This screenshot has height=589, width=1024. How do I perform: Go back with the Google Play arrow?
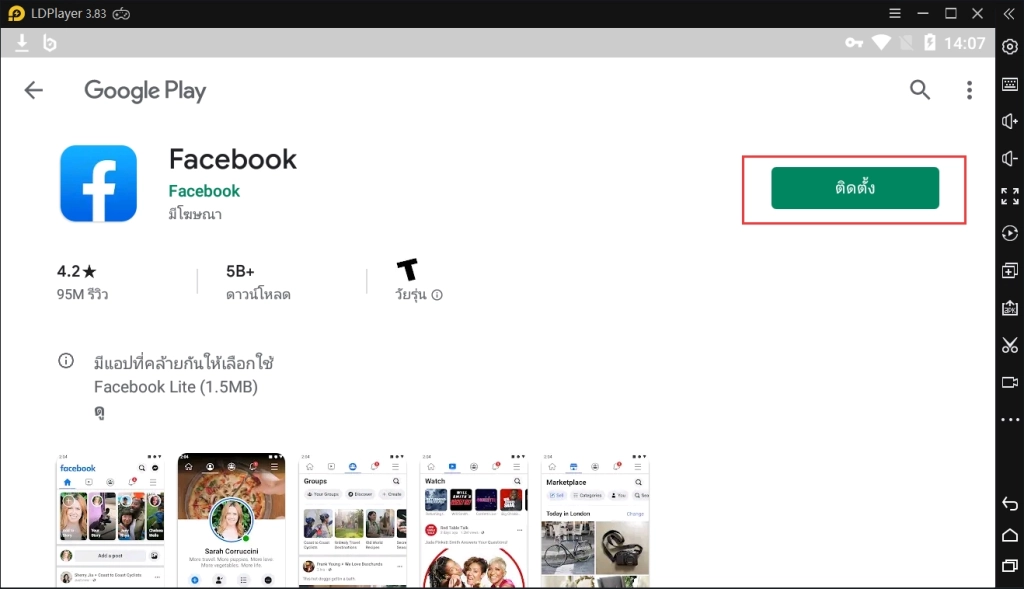click(33, 90)
